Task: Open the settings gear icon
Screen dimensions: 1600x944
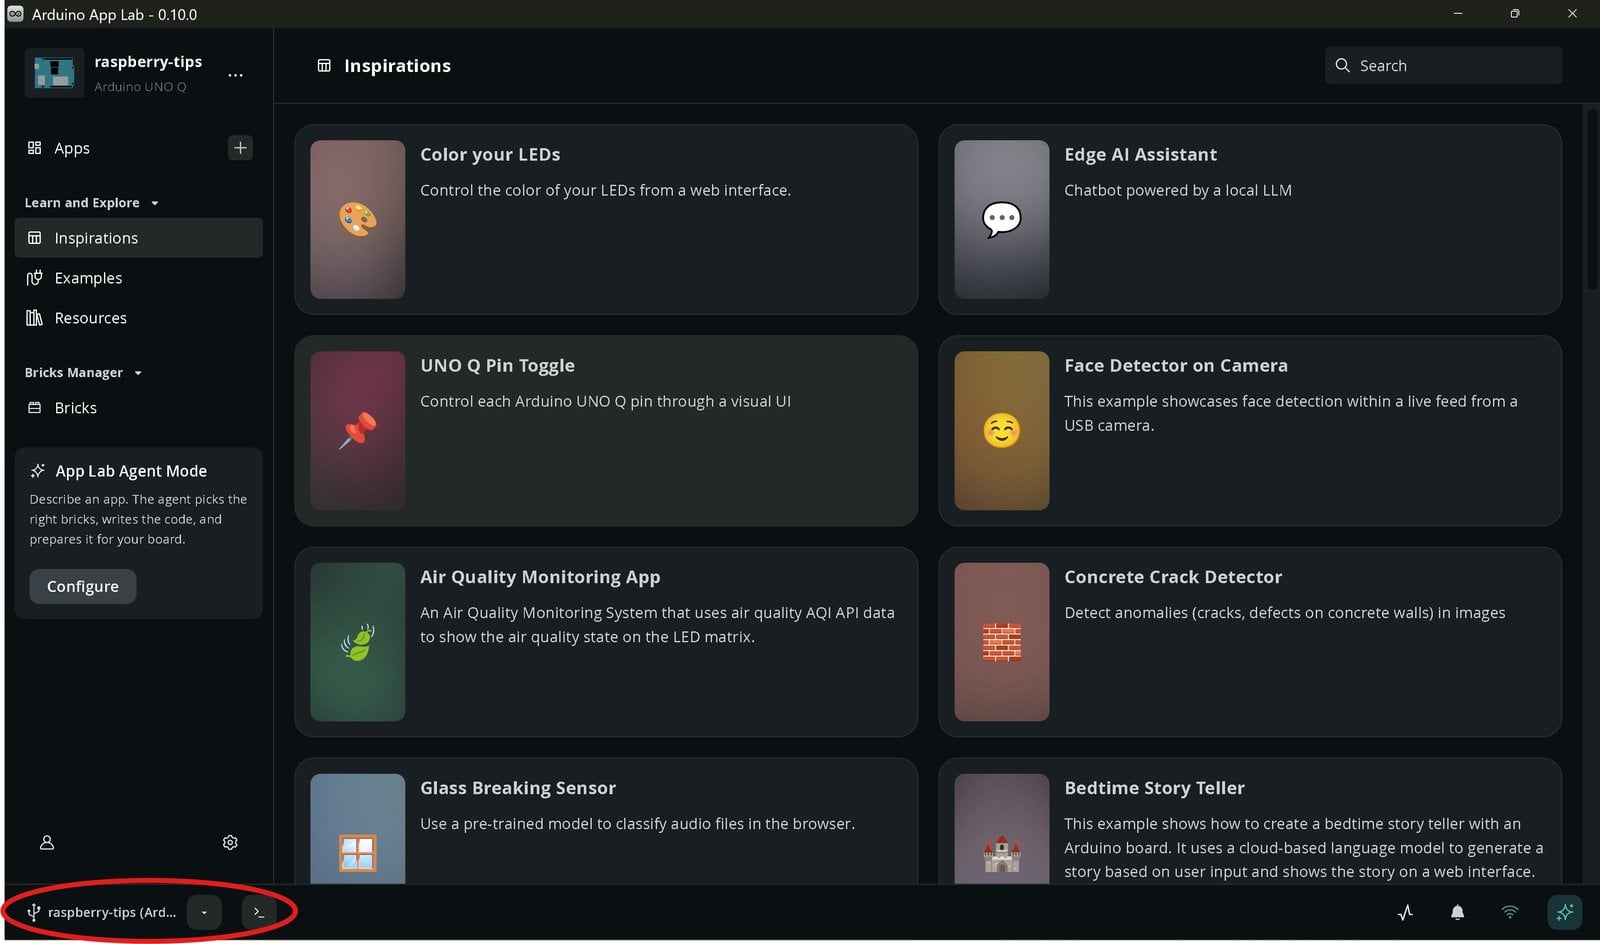Action: [x=230, y=843]
